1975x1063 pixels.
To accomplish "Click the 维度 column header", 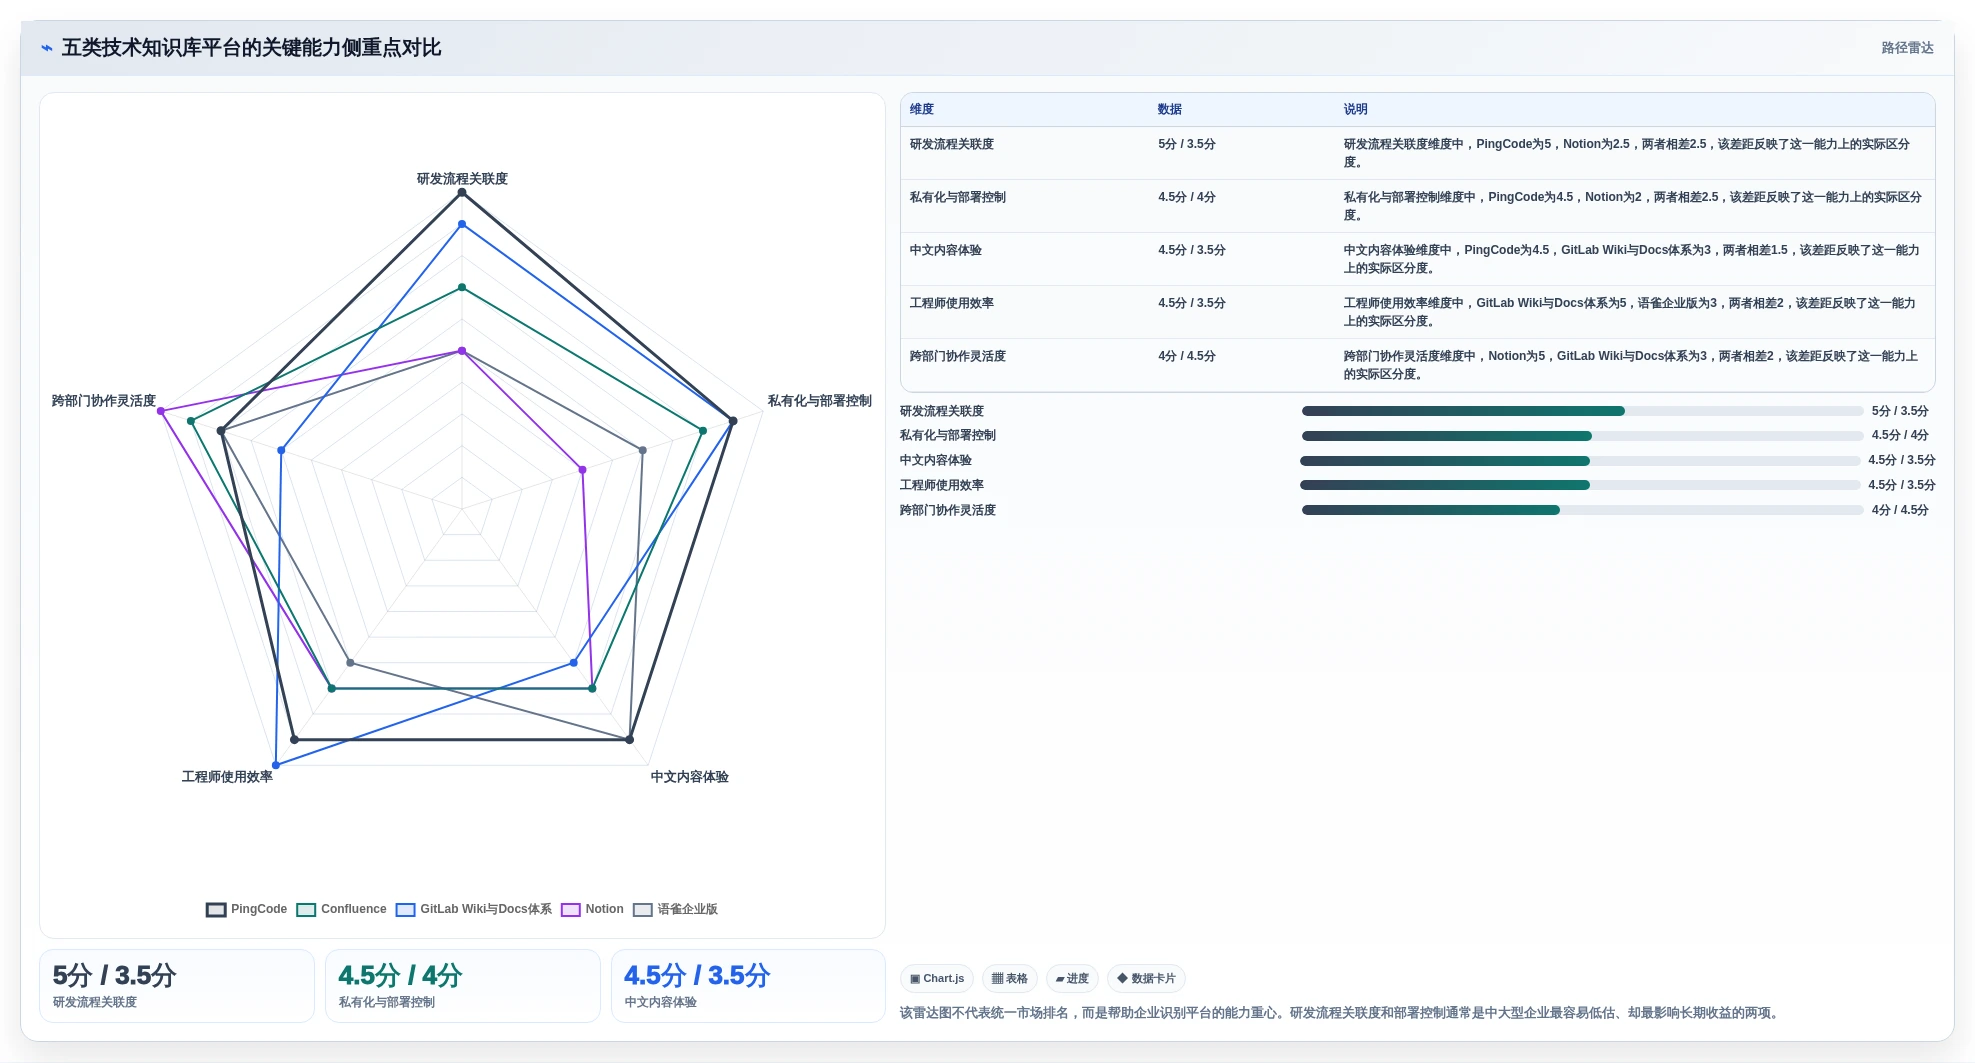I will [x=922, y=109].
